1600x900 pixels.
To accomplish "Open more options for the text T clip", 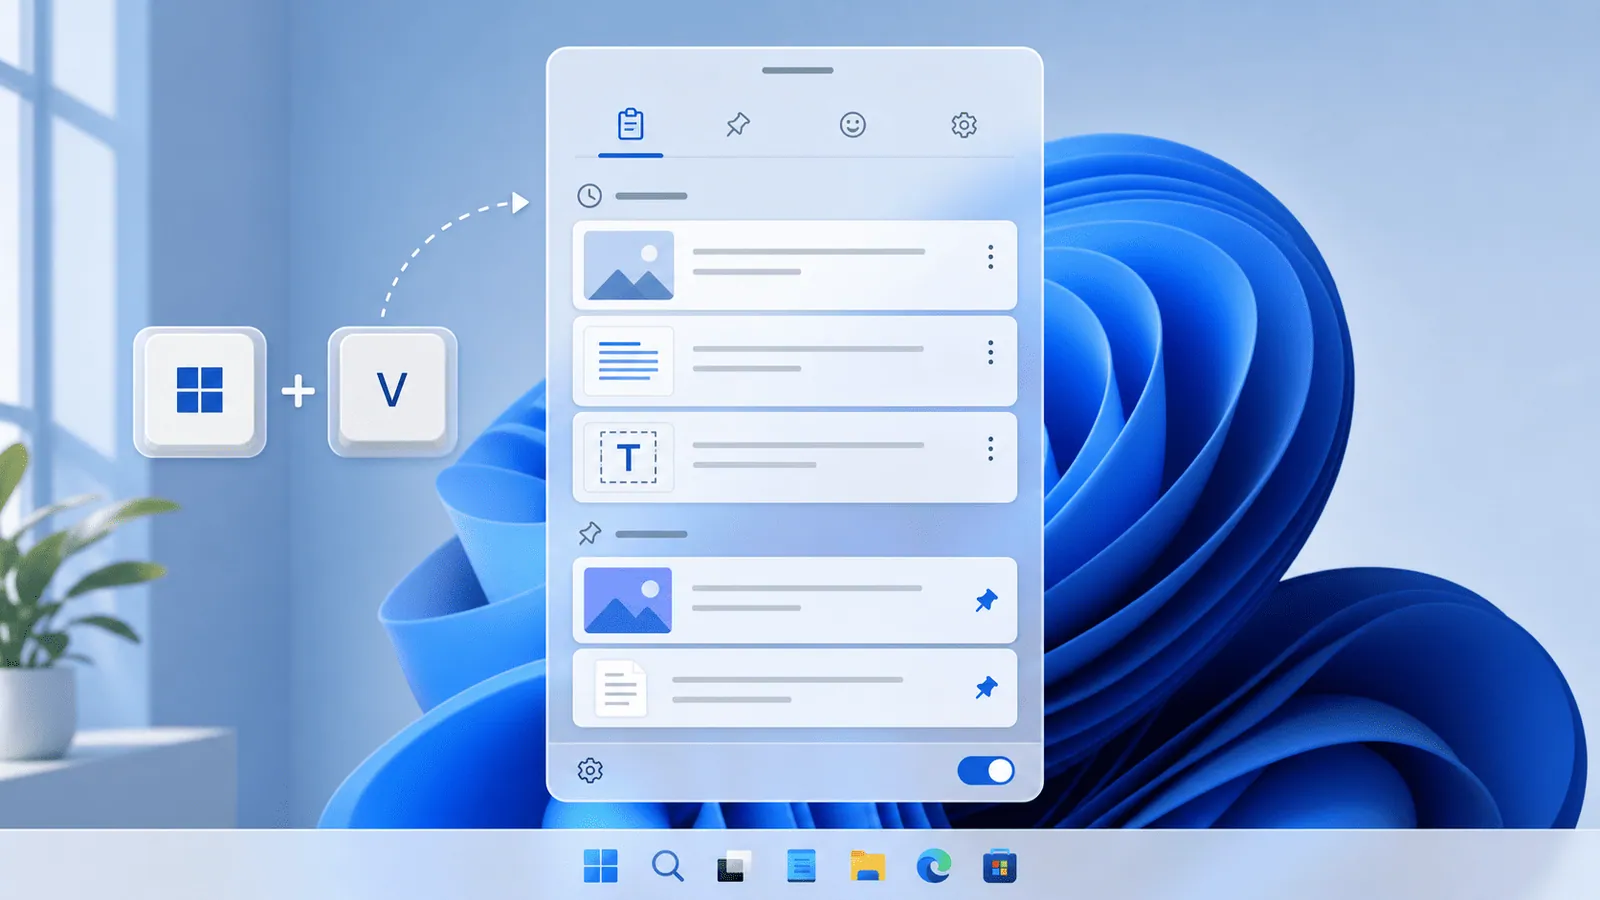I will click(990, 448).
